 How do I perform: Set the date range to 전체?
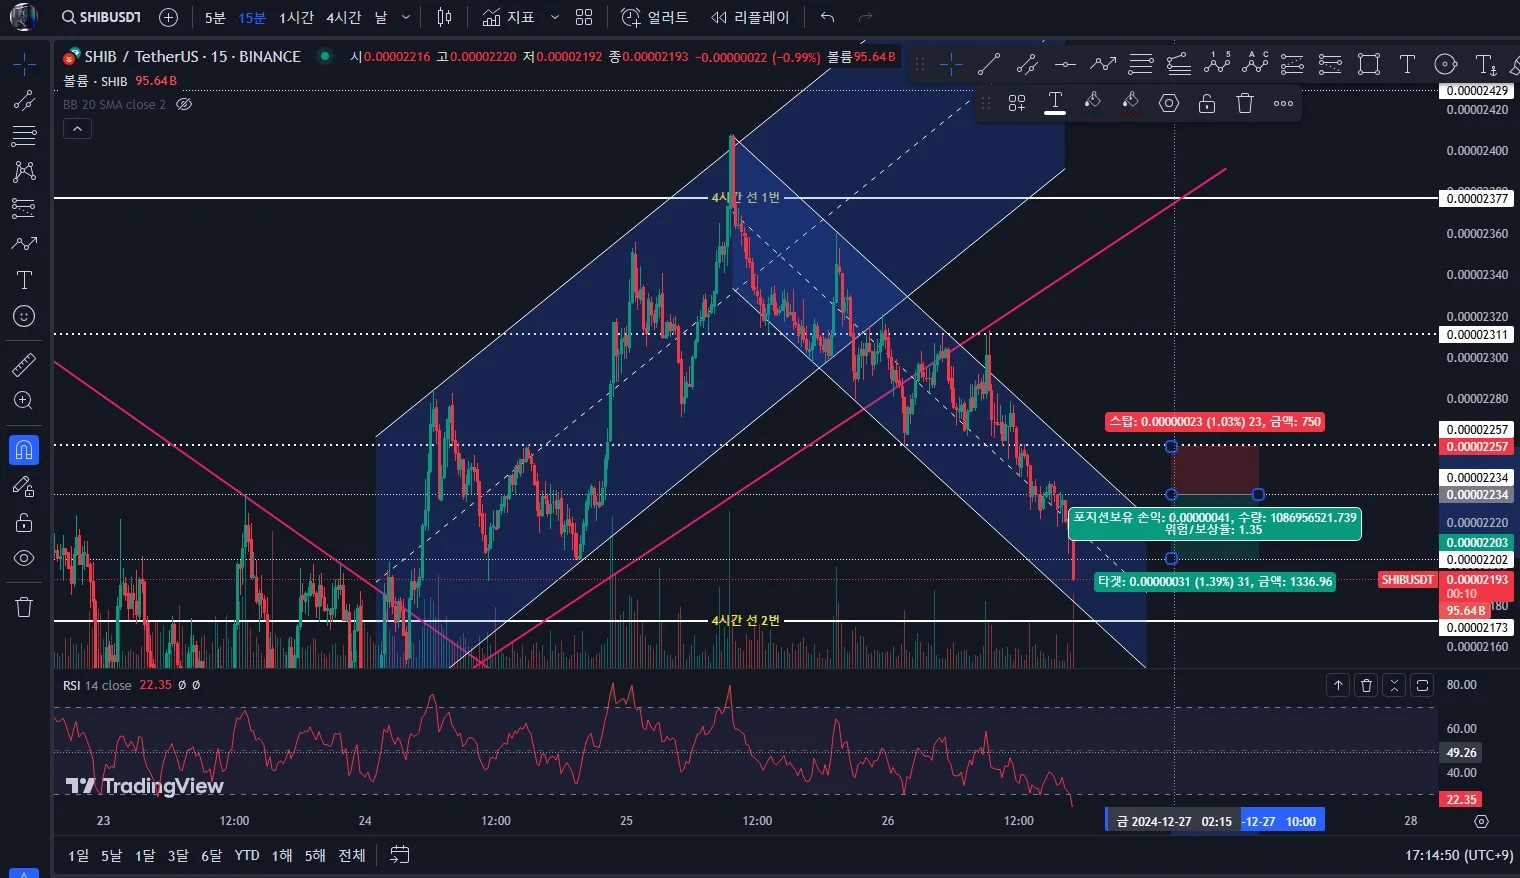(352, 855)
